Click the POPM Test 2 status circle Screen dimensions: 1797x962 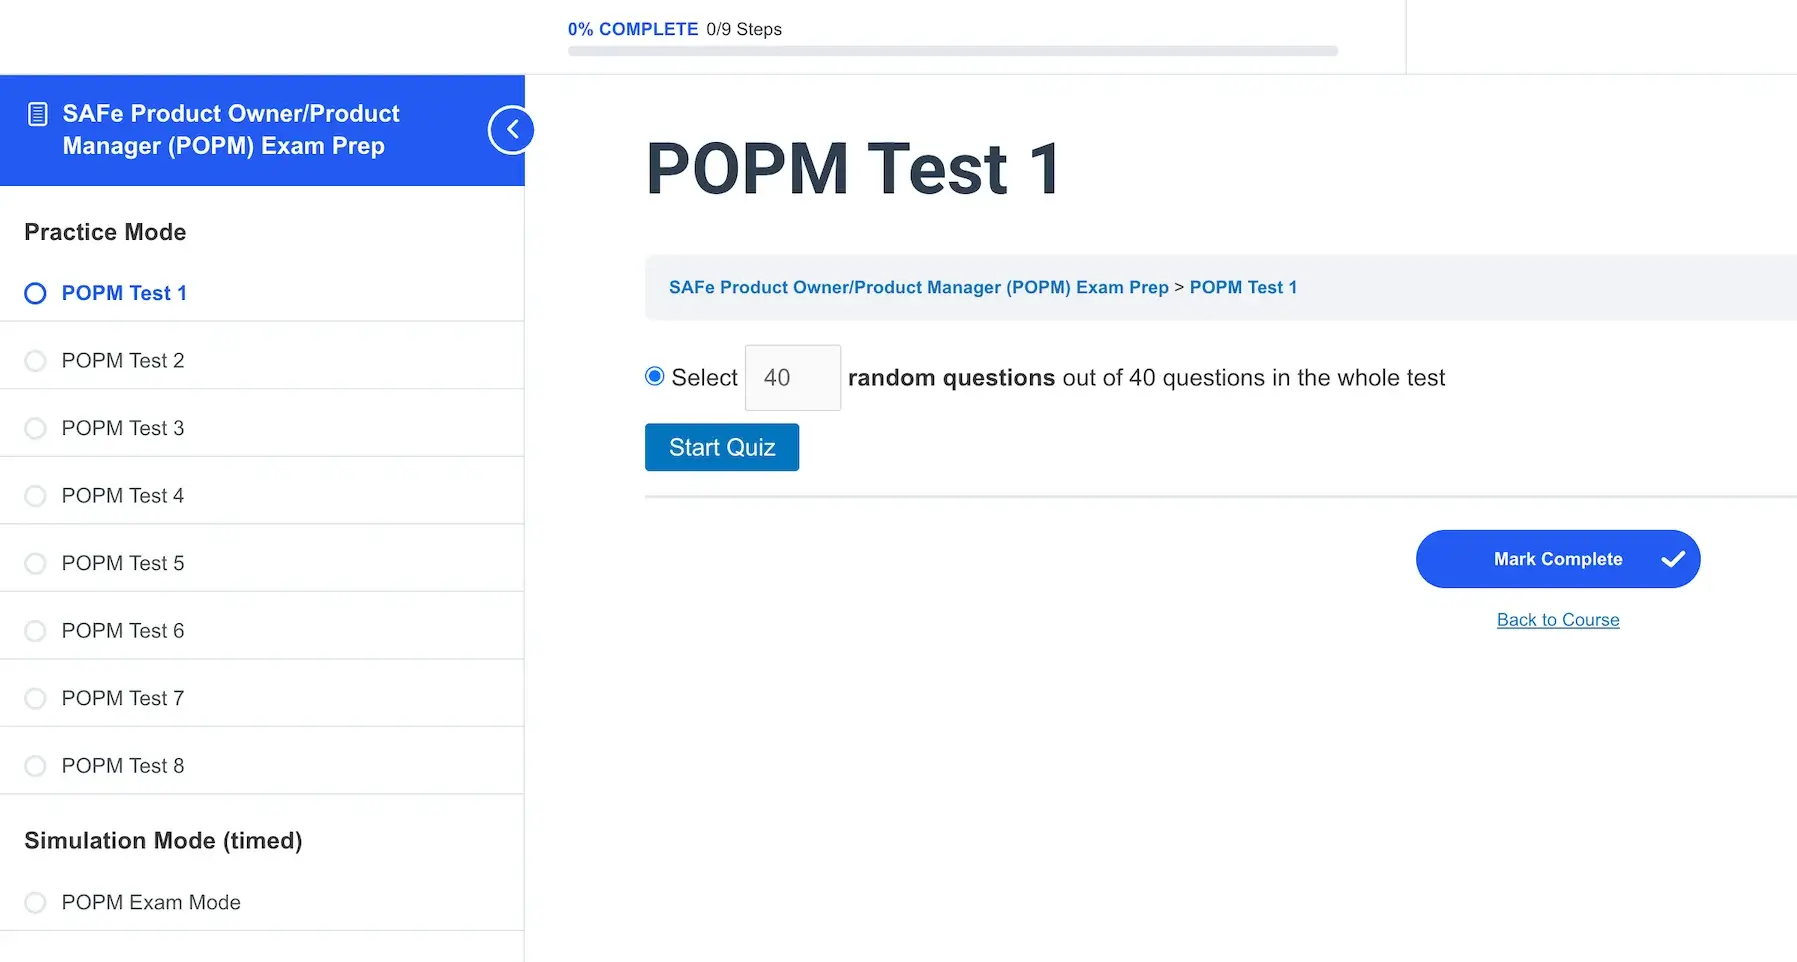click(35, 361)
